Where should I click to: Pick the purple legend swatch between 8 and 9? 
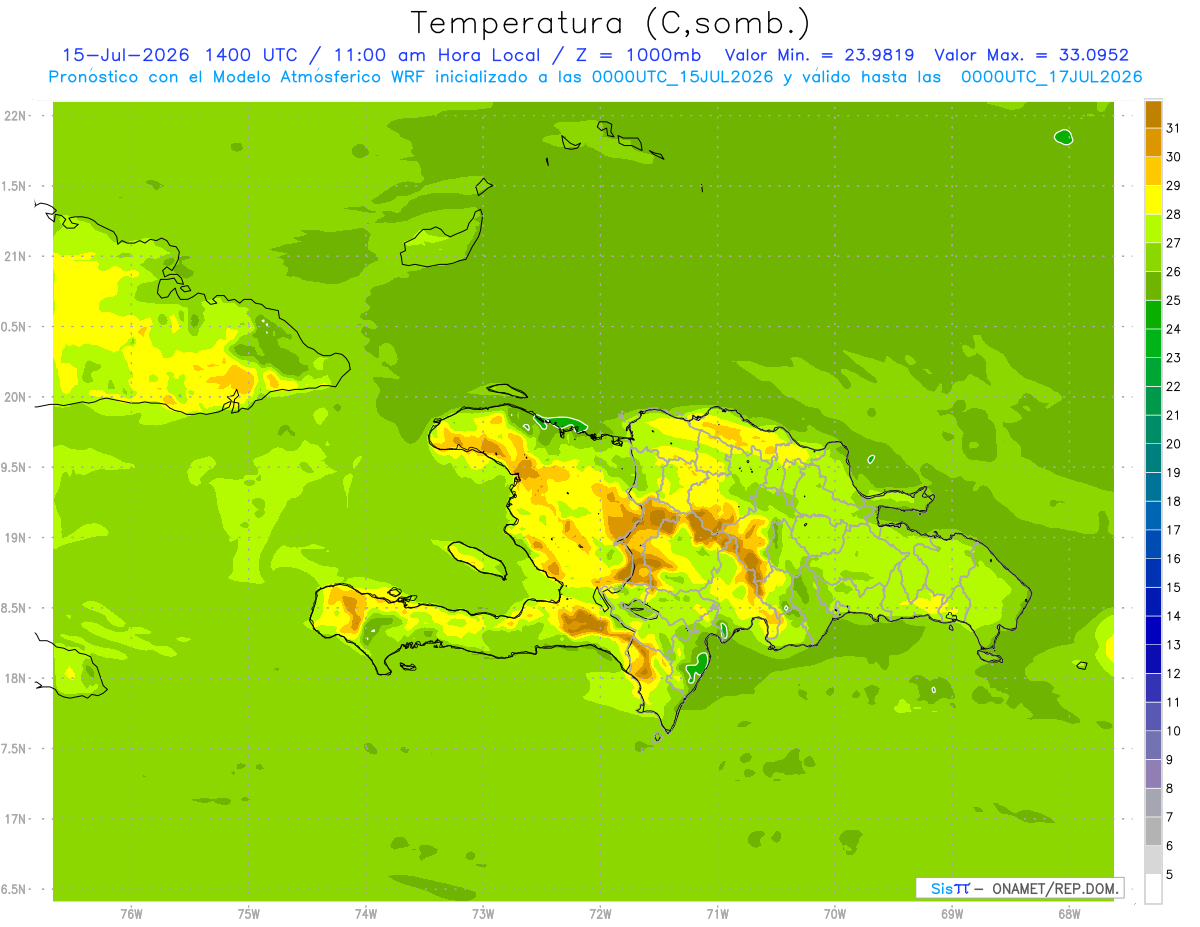click(1153, 774)
